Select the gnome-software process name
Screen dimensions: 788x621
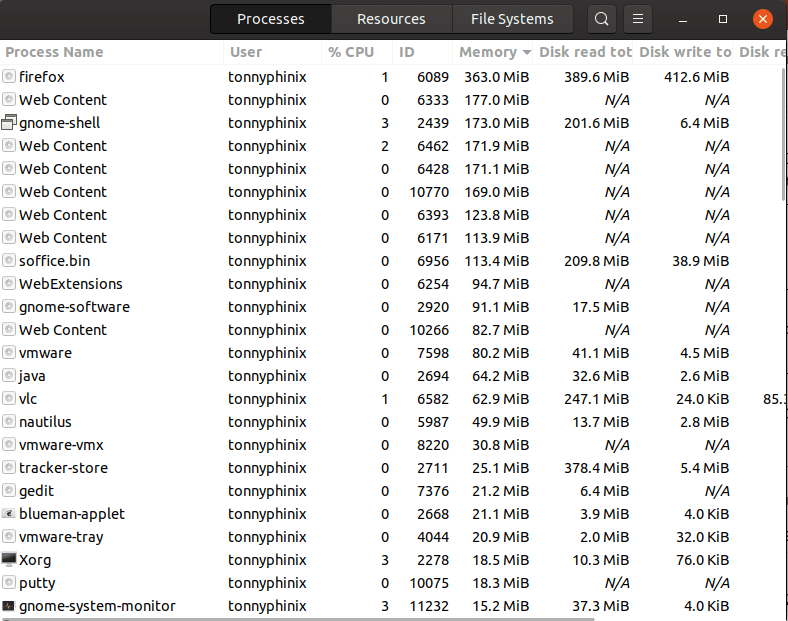[74, 307]
